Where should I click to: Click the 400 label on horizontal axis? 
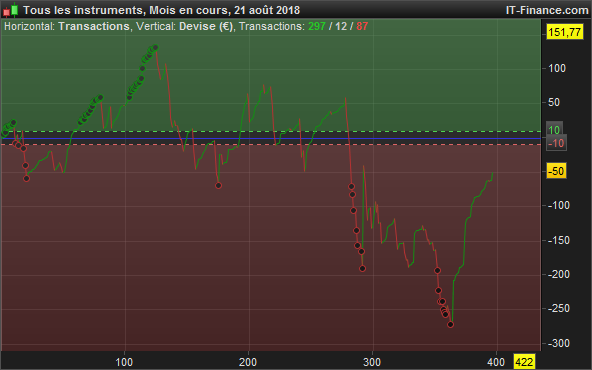[x=496, y=362]
